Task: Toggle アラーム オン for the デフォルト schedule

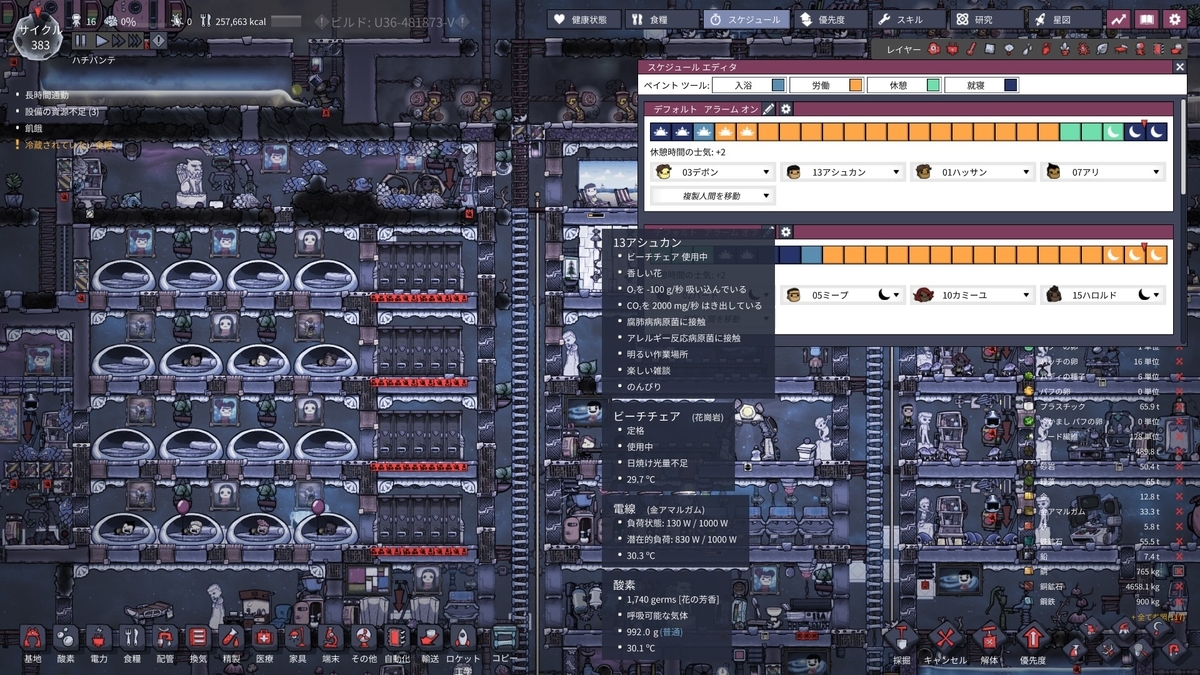Action: pos(731,109)
